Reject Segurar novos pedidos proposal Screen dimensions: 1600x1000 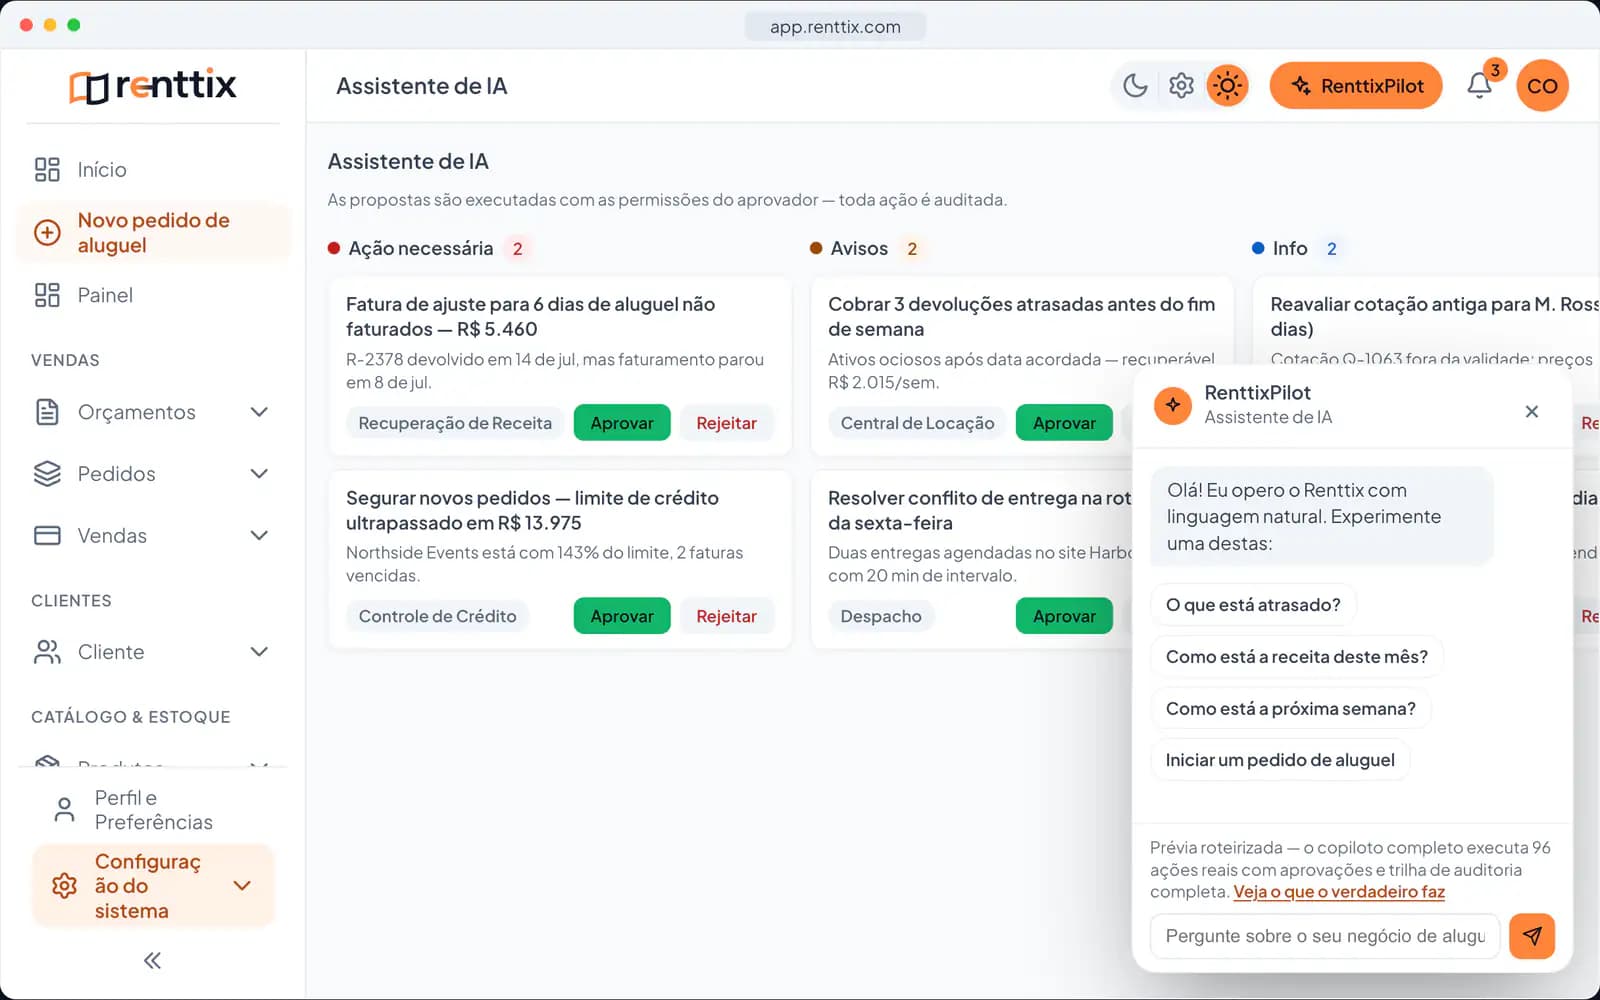point(726,616)
